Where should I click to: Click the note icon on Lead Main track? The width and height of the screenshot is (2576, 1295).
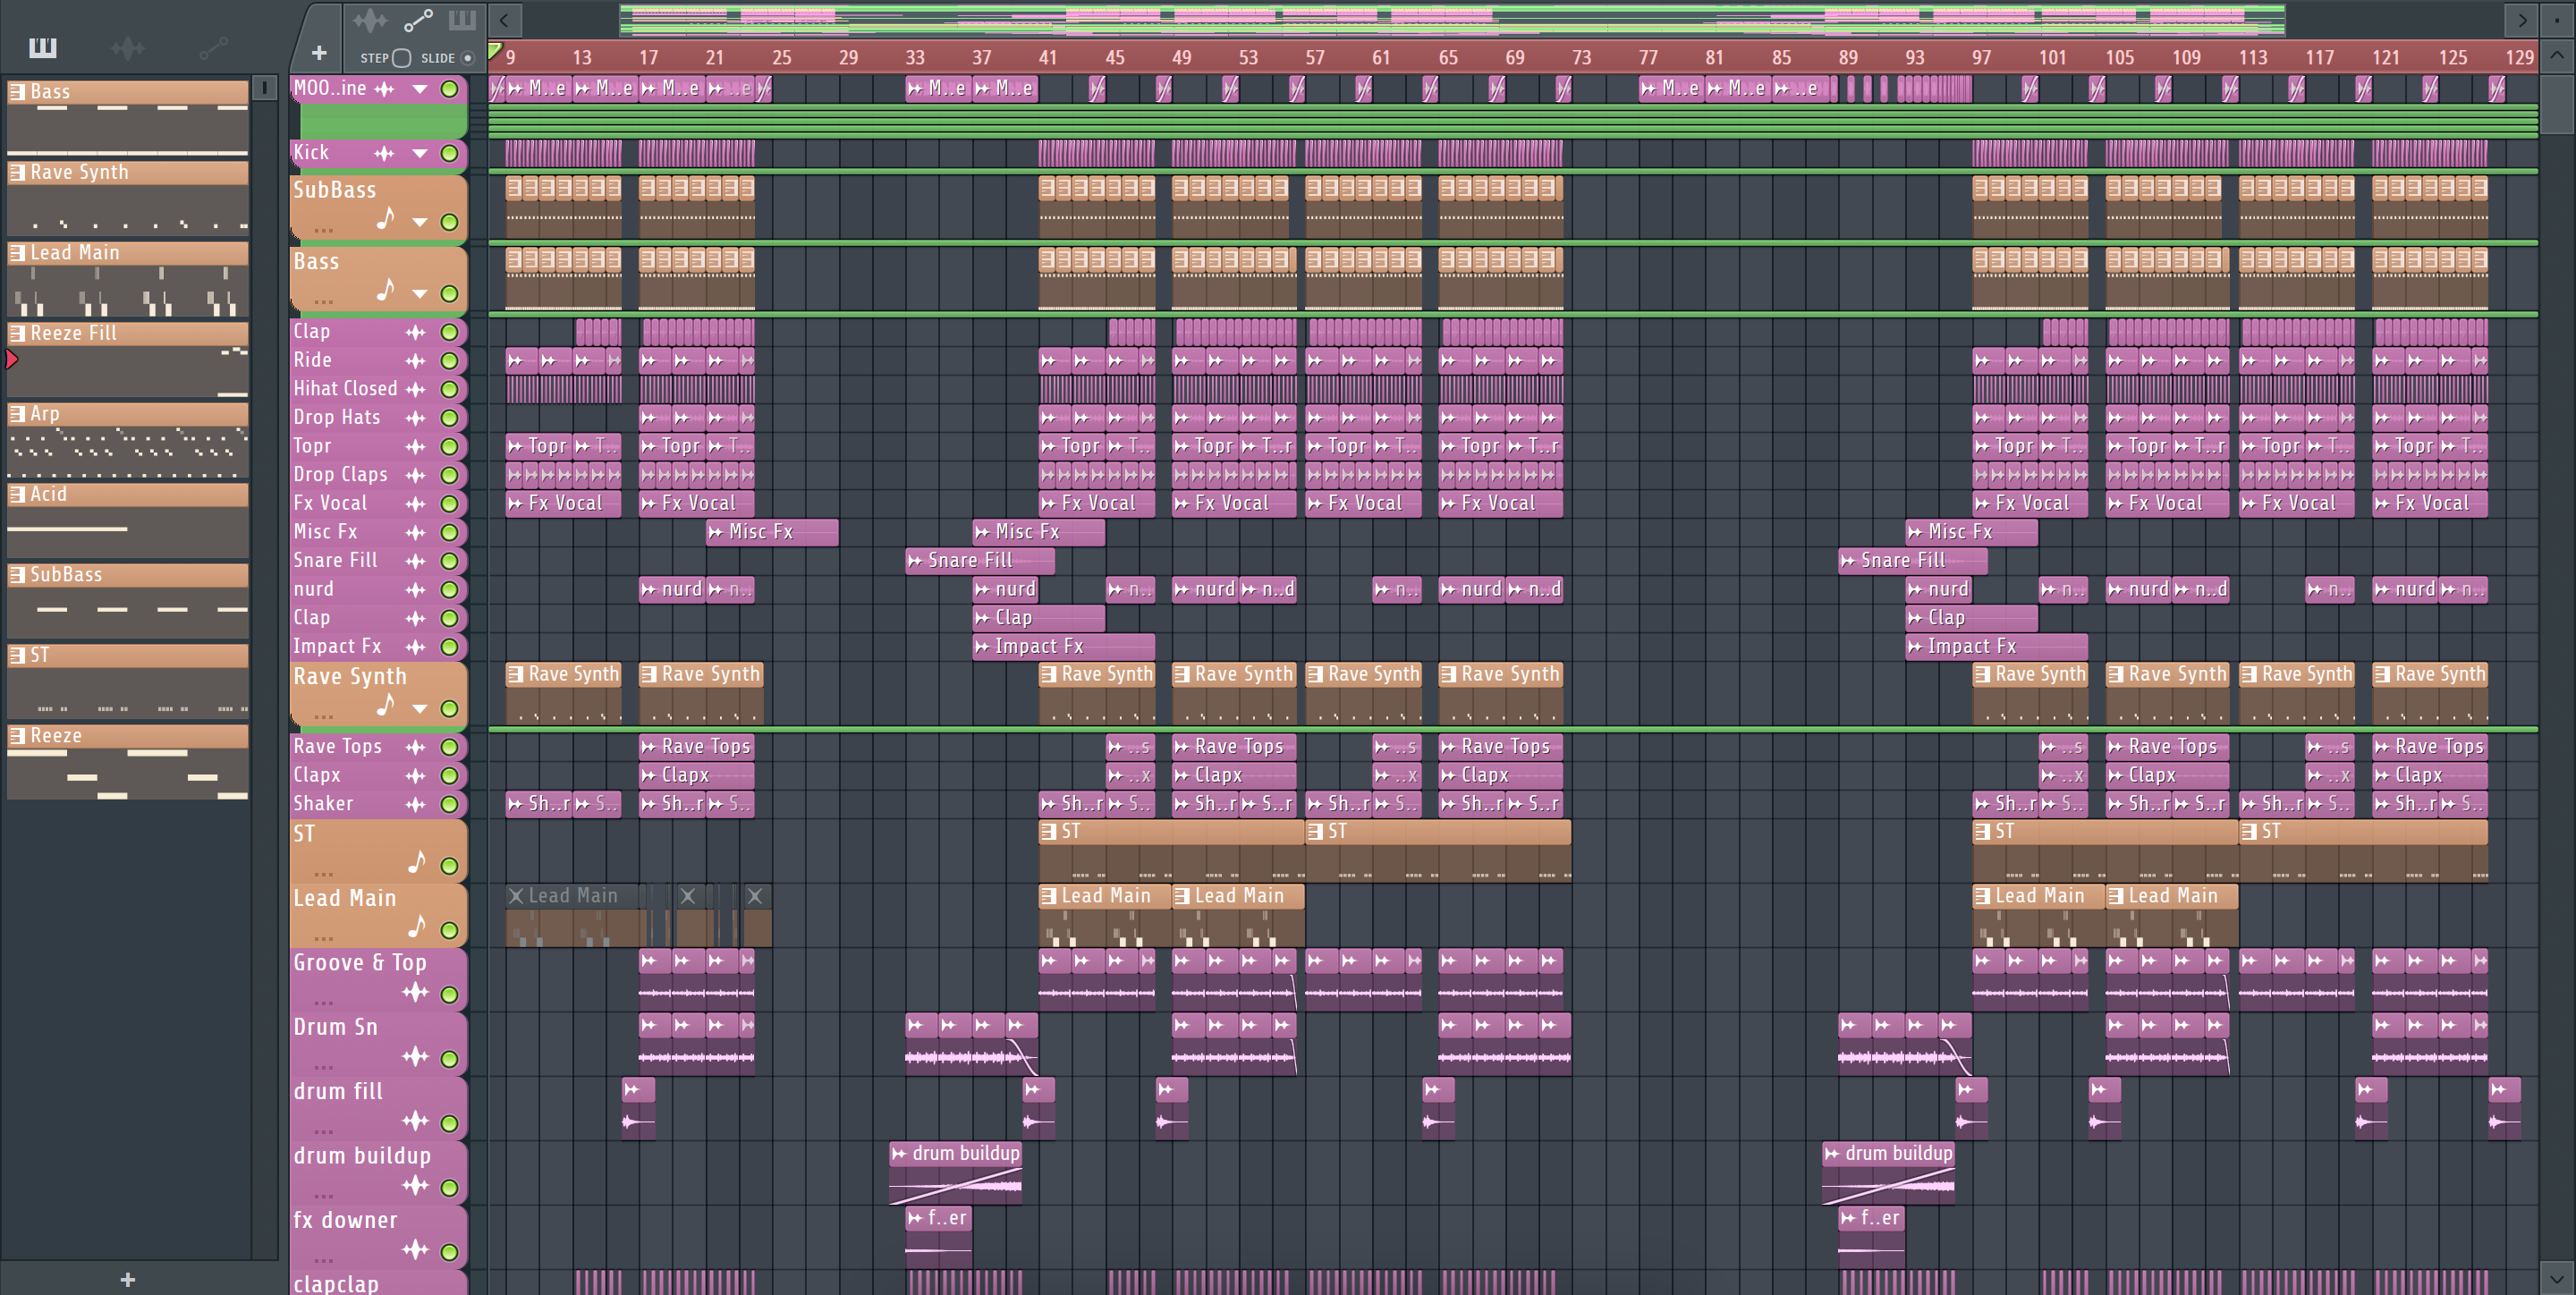click(x=416, y=926)
